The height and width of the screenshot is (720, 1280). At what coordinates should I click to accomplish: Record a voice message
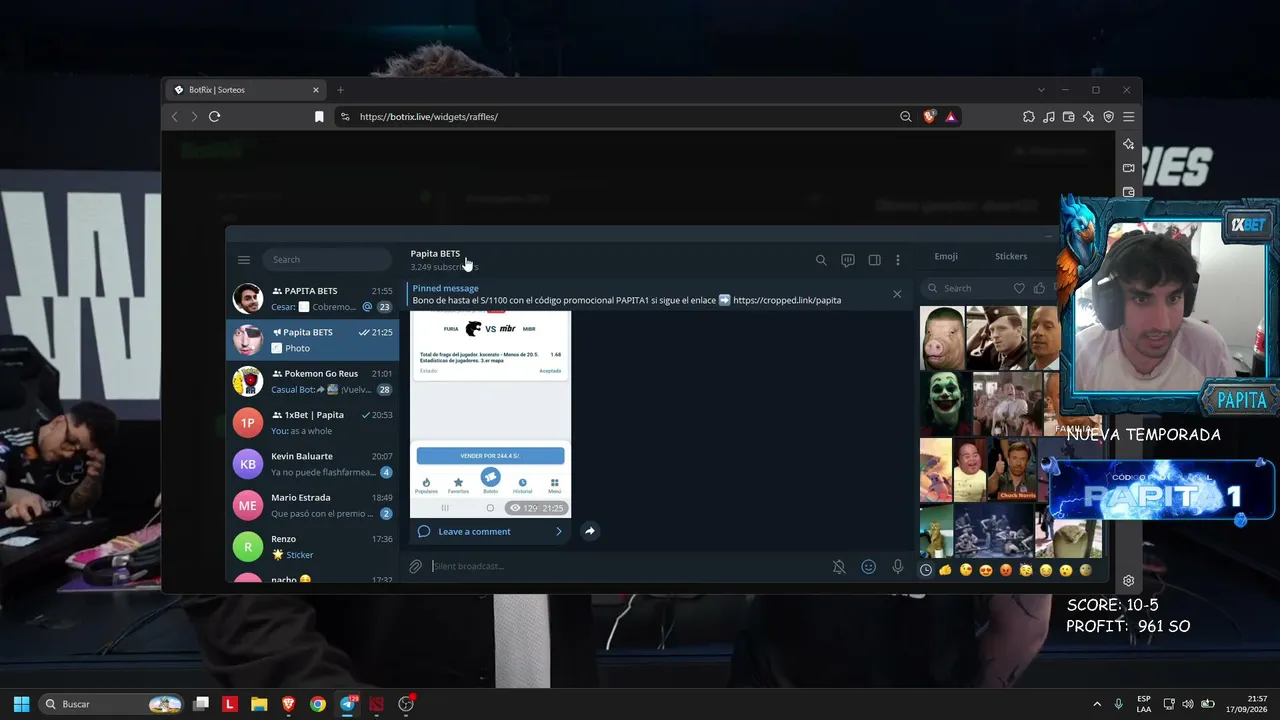tap(898, 567)
